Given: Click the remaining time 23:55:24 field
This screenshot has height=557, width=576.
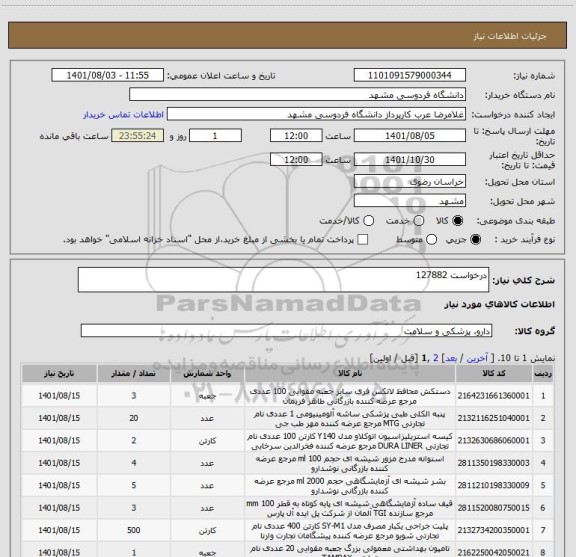Looking at the screenshot, I should coord(137,135).
